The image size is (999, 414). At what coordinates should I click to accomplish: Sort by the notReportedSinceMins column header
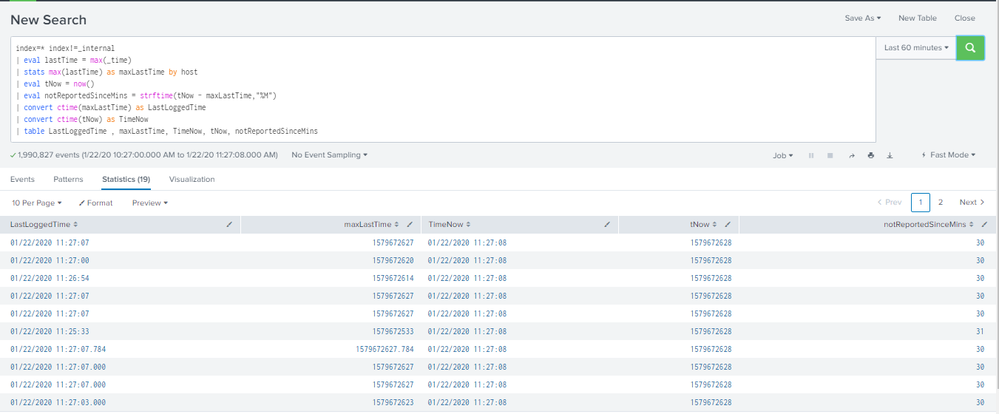930,224
